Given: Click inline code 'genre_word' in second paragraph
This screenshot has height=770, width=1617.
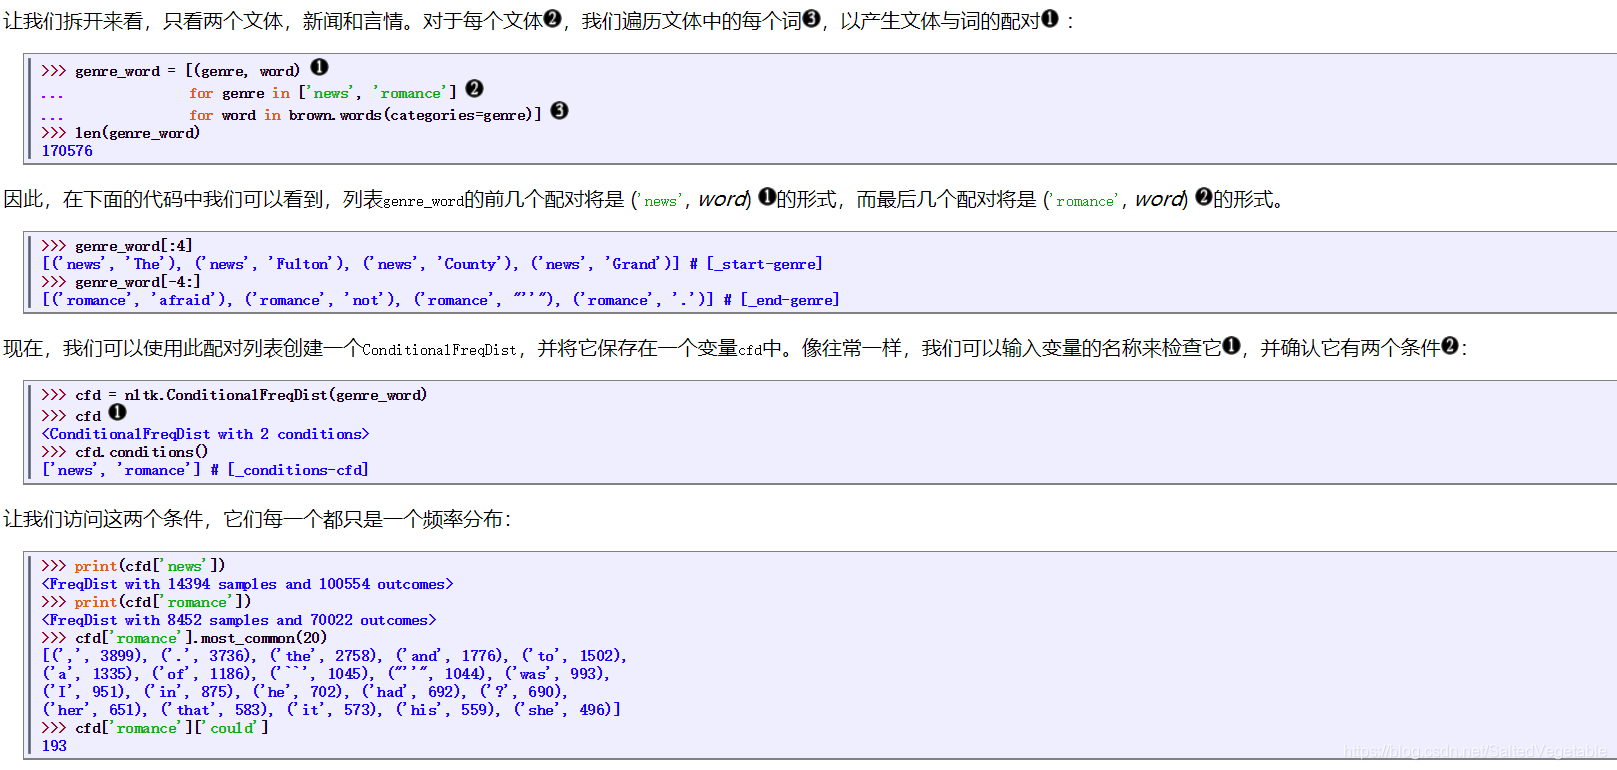Looking at the screenshot, I should tap(423, 201).
